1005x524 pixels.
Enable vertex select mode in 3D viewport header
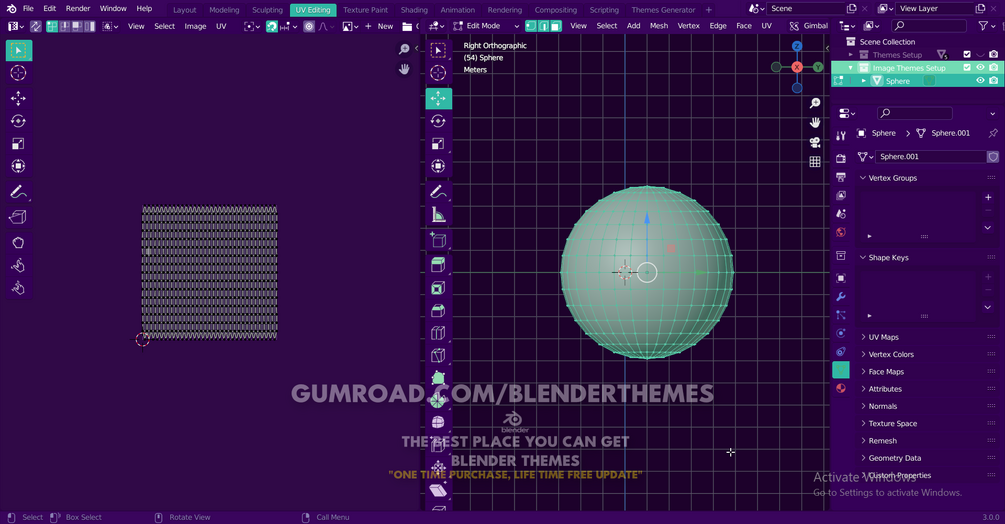[x=531, y=26]
